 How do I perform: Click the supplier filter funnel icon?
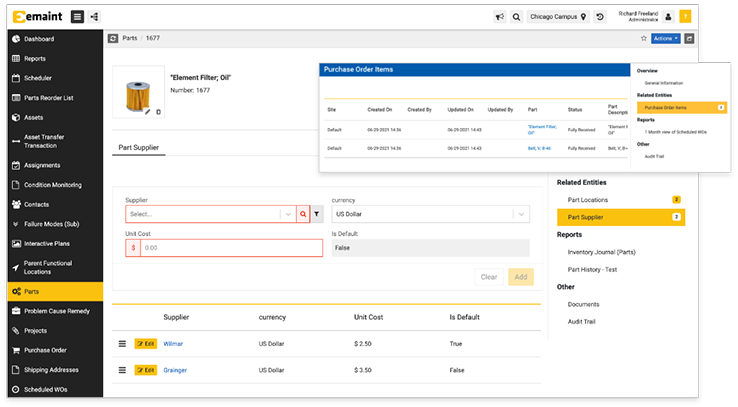point(317,214)
